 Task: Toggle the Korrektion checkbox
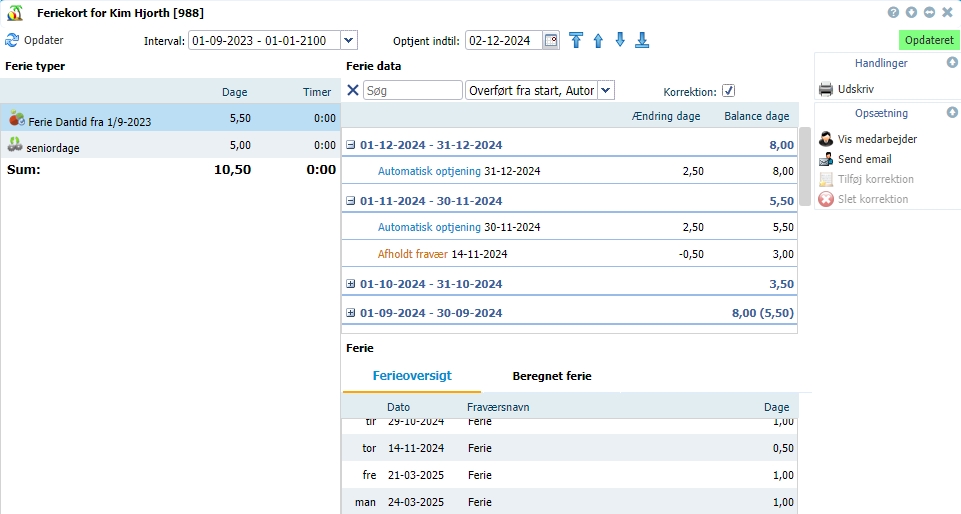(x=728, y=91)
